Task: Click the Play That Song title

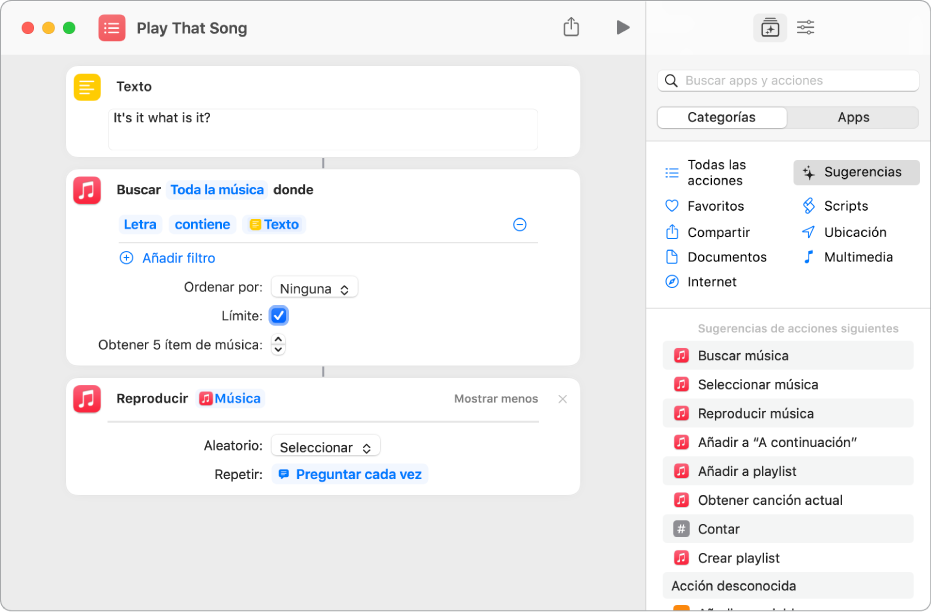Action: pyautogui.click(x=192, y=28)
